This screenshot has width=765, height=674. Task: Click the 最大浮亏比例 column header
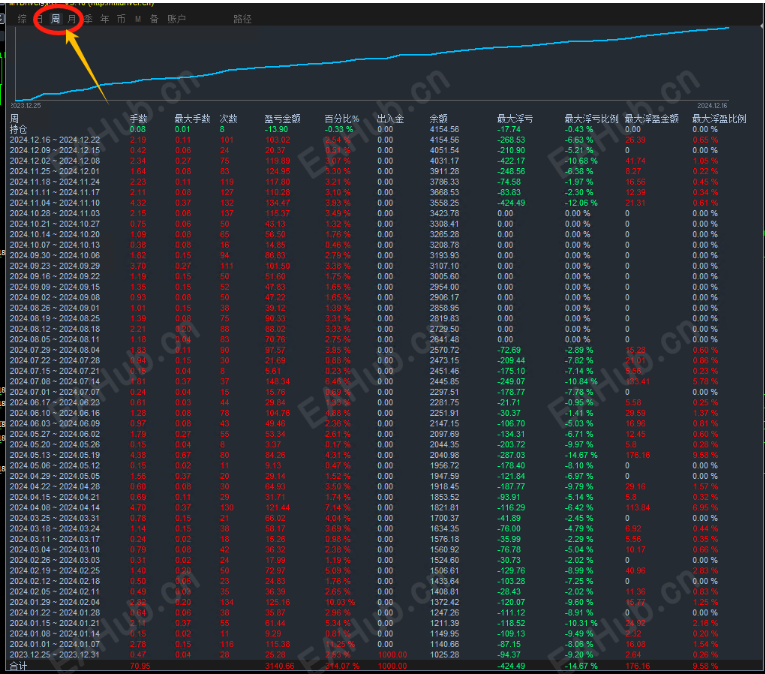pyautogui.click(x=591, y=119)
